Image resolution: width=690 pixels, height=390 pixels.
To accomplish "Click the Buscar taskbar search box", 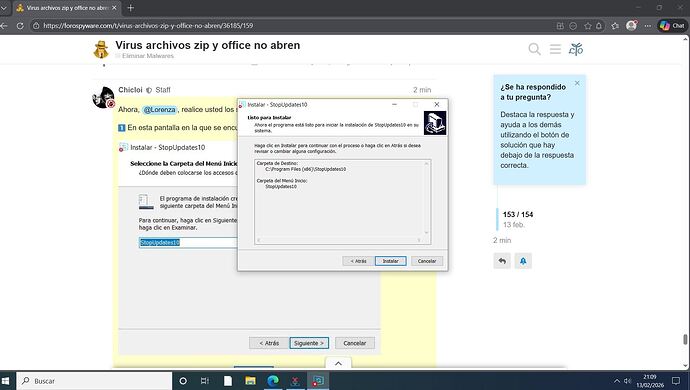I will coord(94,381).
